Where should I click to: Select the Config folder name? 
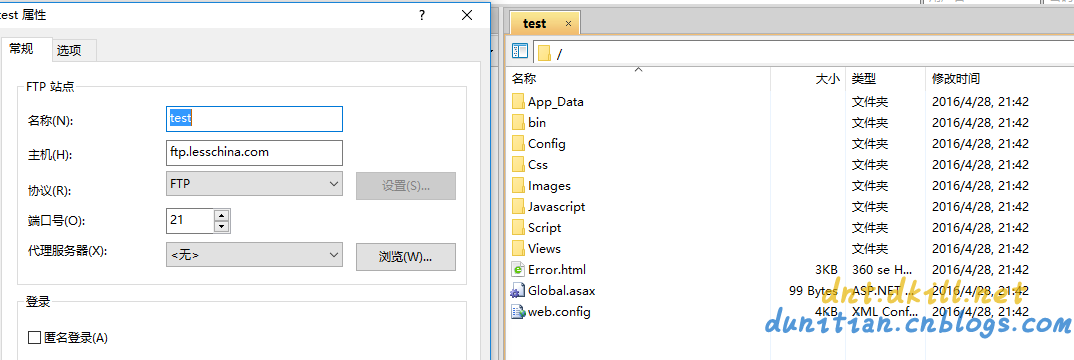coord(547,144)
